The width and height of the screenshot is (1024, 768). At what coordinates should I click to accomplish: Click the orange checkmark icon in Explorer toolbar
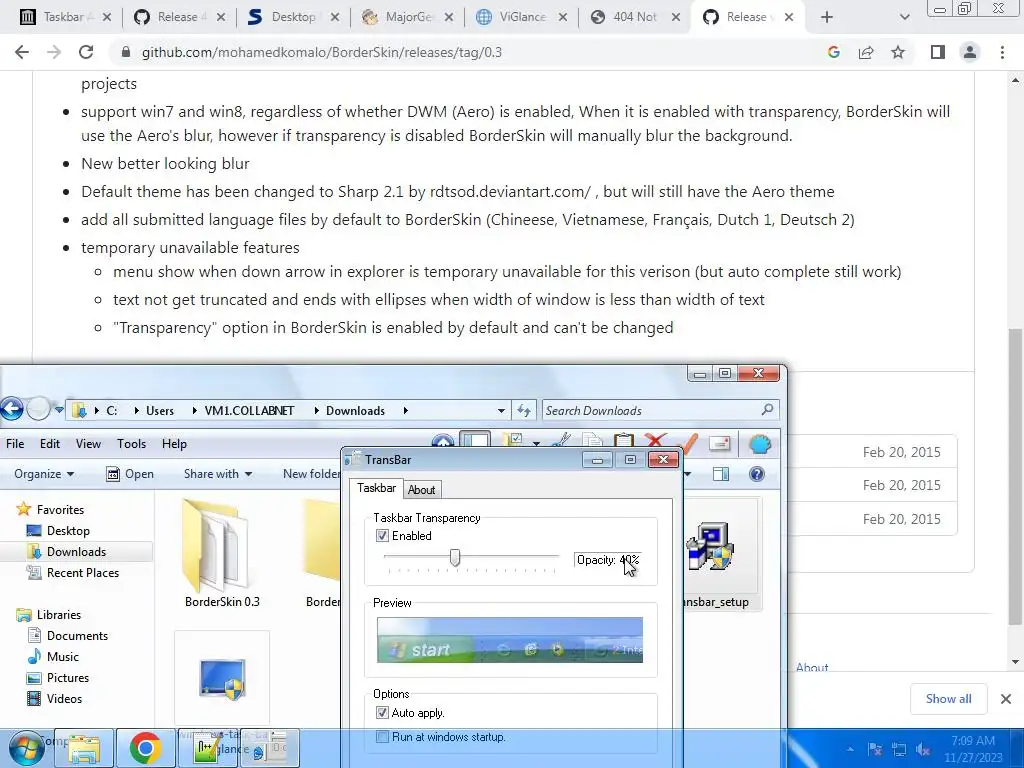(688, 443)
